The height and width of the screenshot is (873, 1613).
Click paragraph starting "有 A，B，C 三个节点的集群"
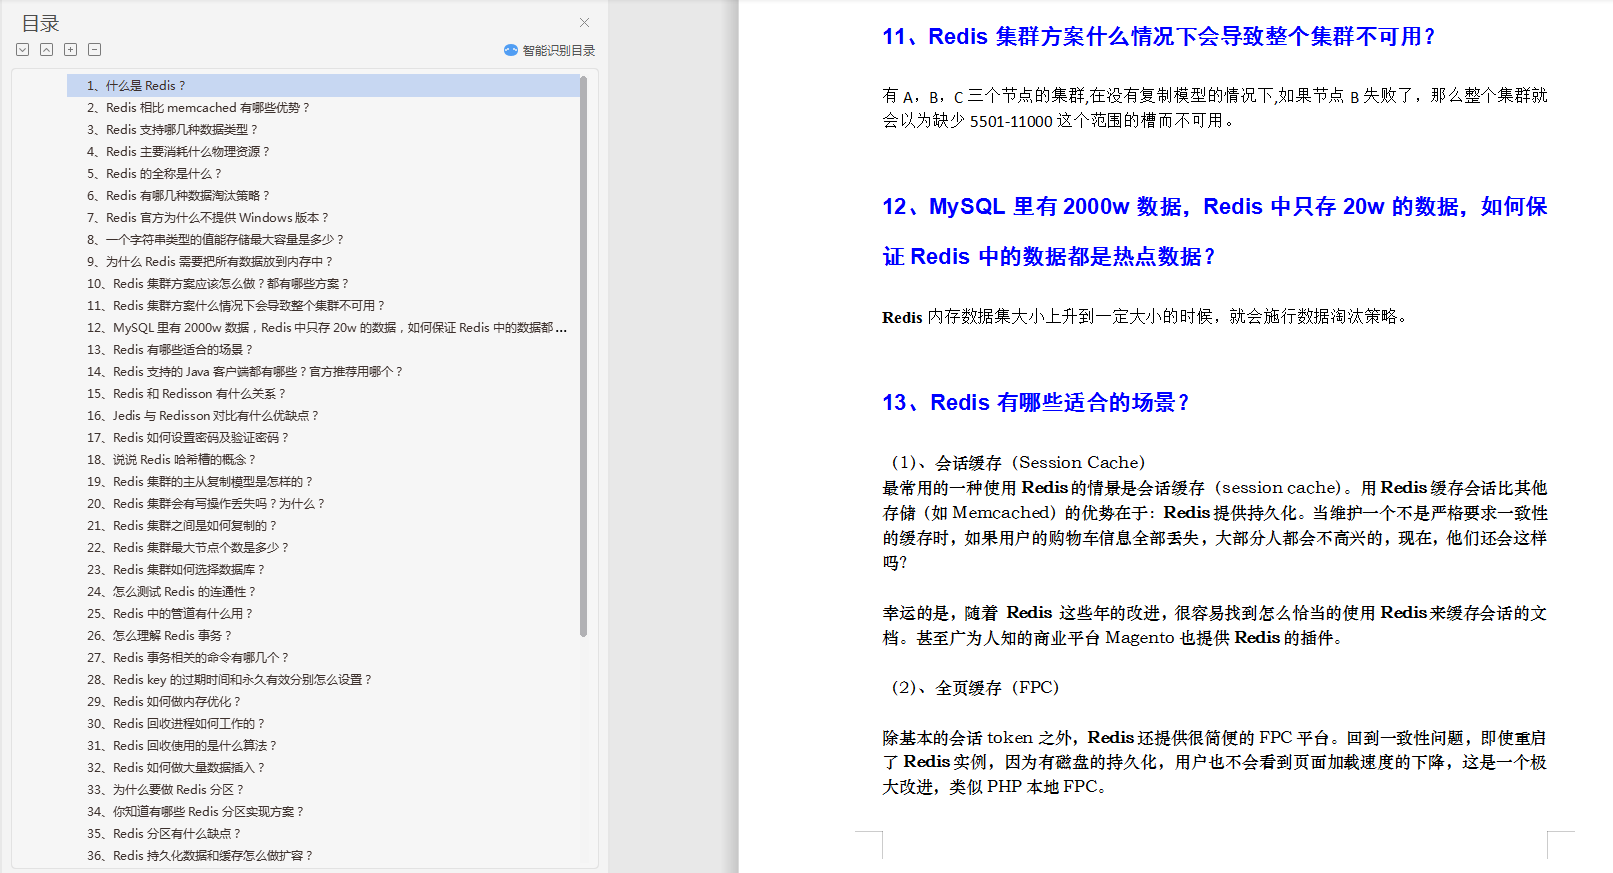tap(1215, 108)
